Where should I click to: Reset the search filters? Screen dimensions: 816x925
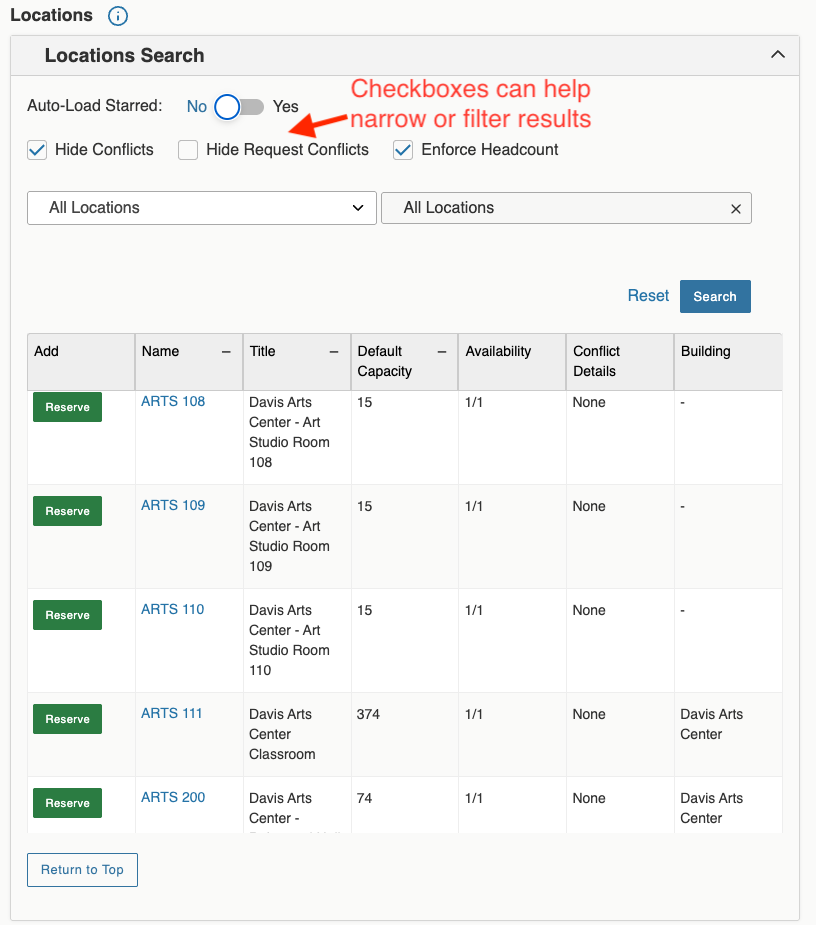(x=648, y=295)
